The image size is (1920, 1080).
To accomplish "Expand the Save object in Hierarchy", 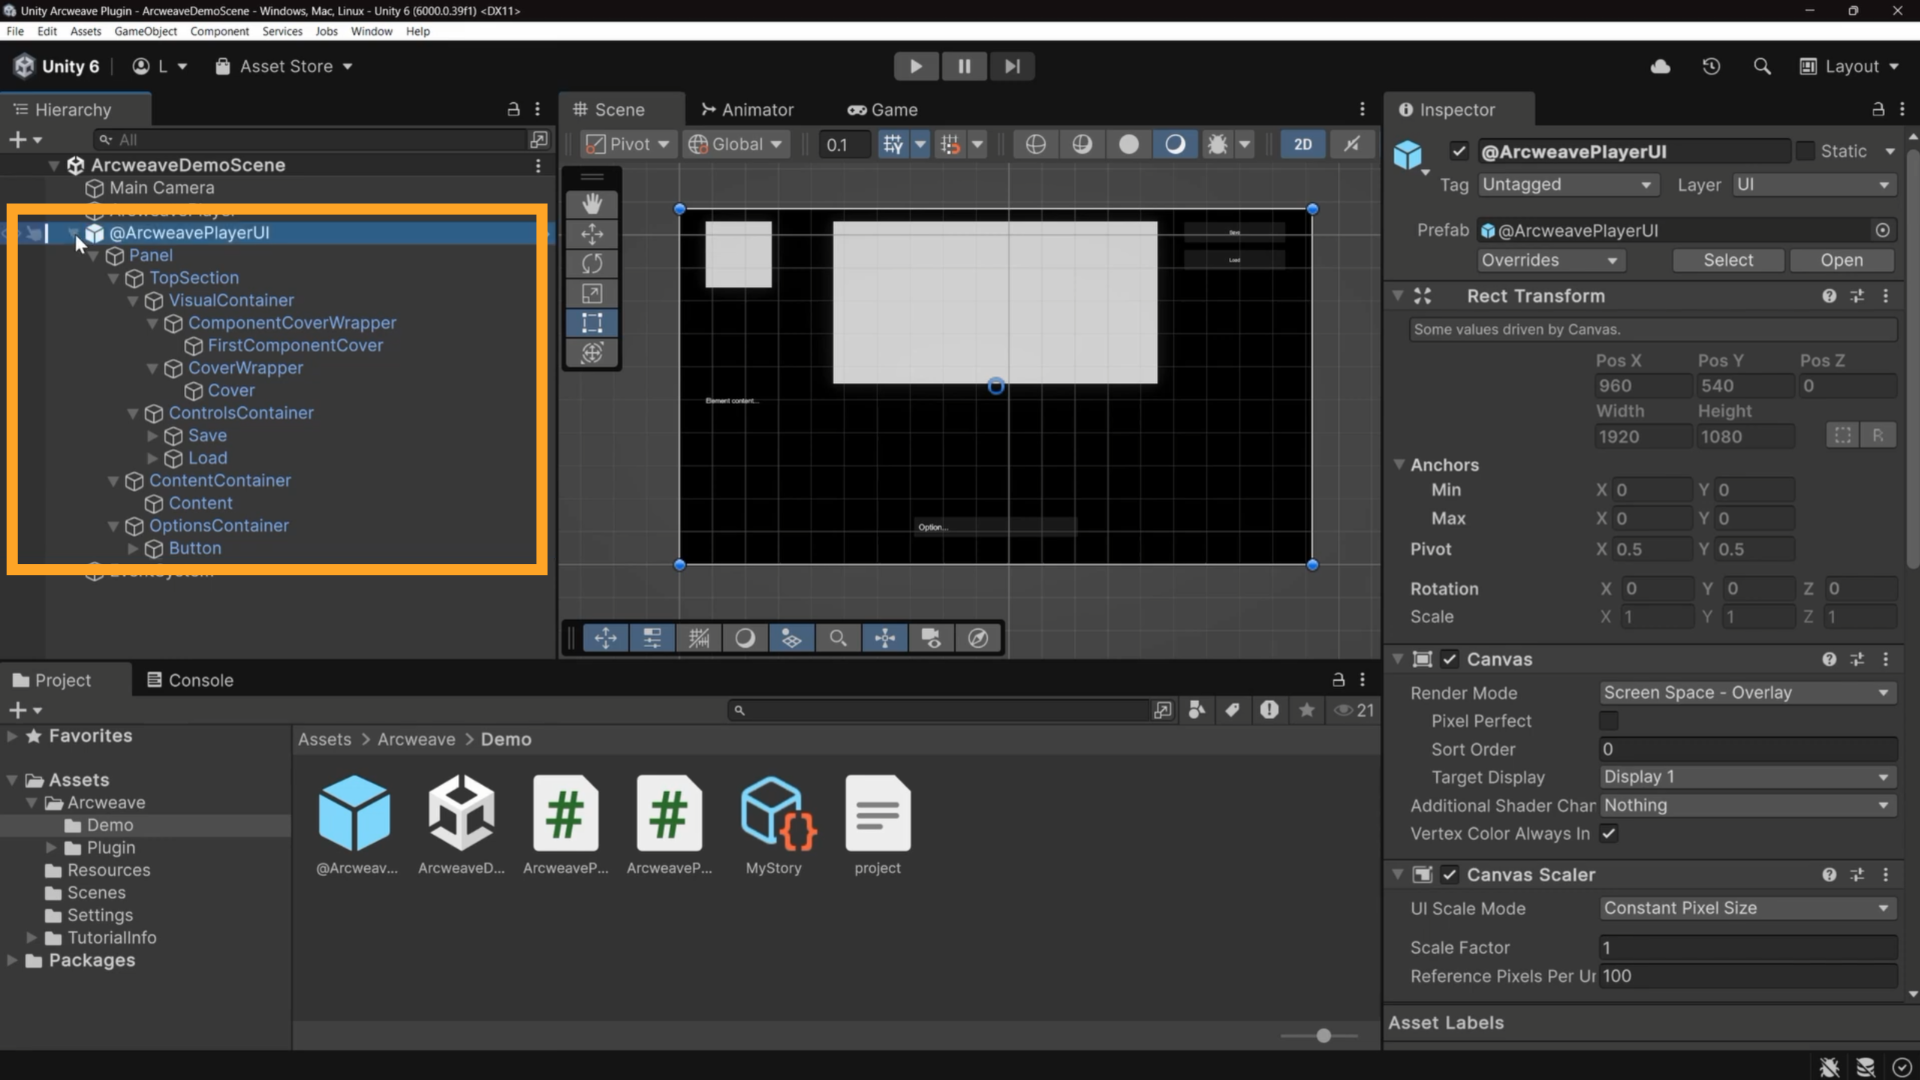I will pos(153,436).
